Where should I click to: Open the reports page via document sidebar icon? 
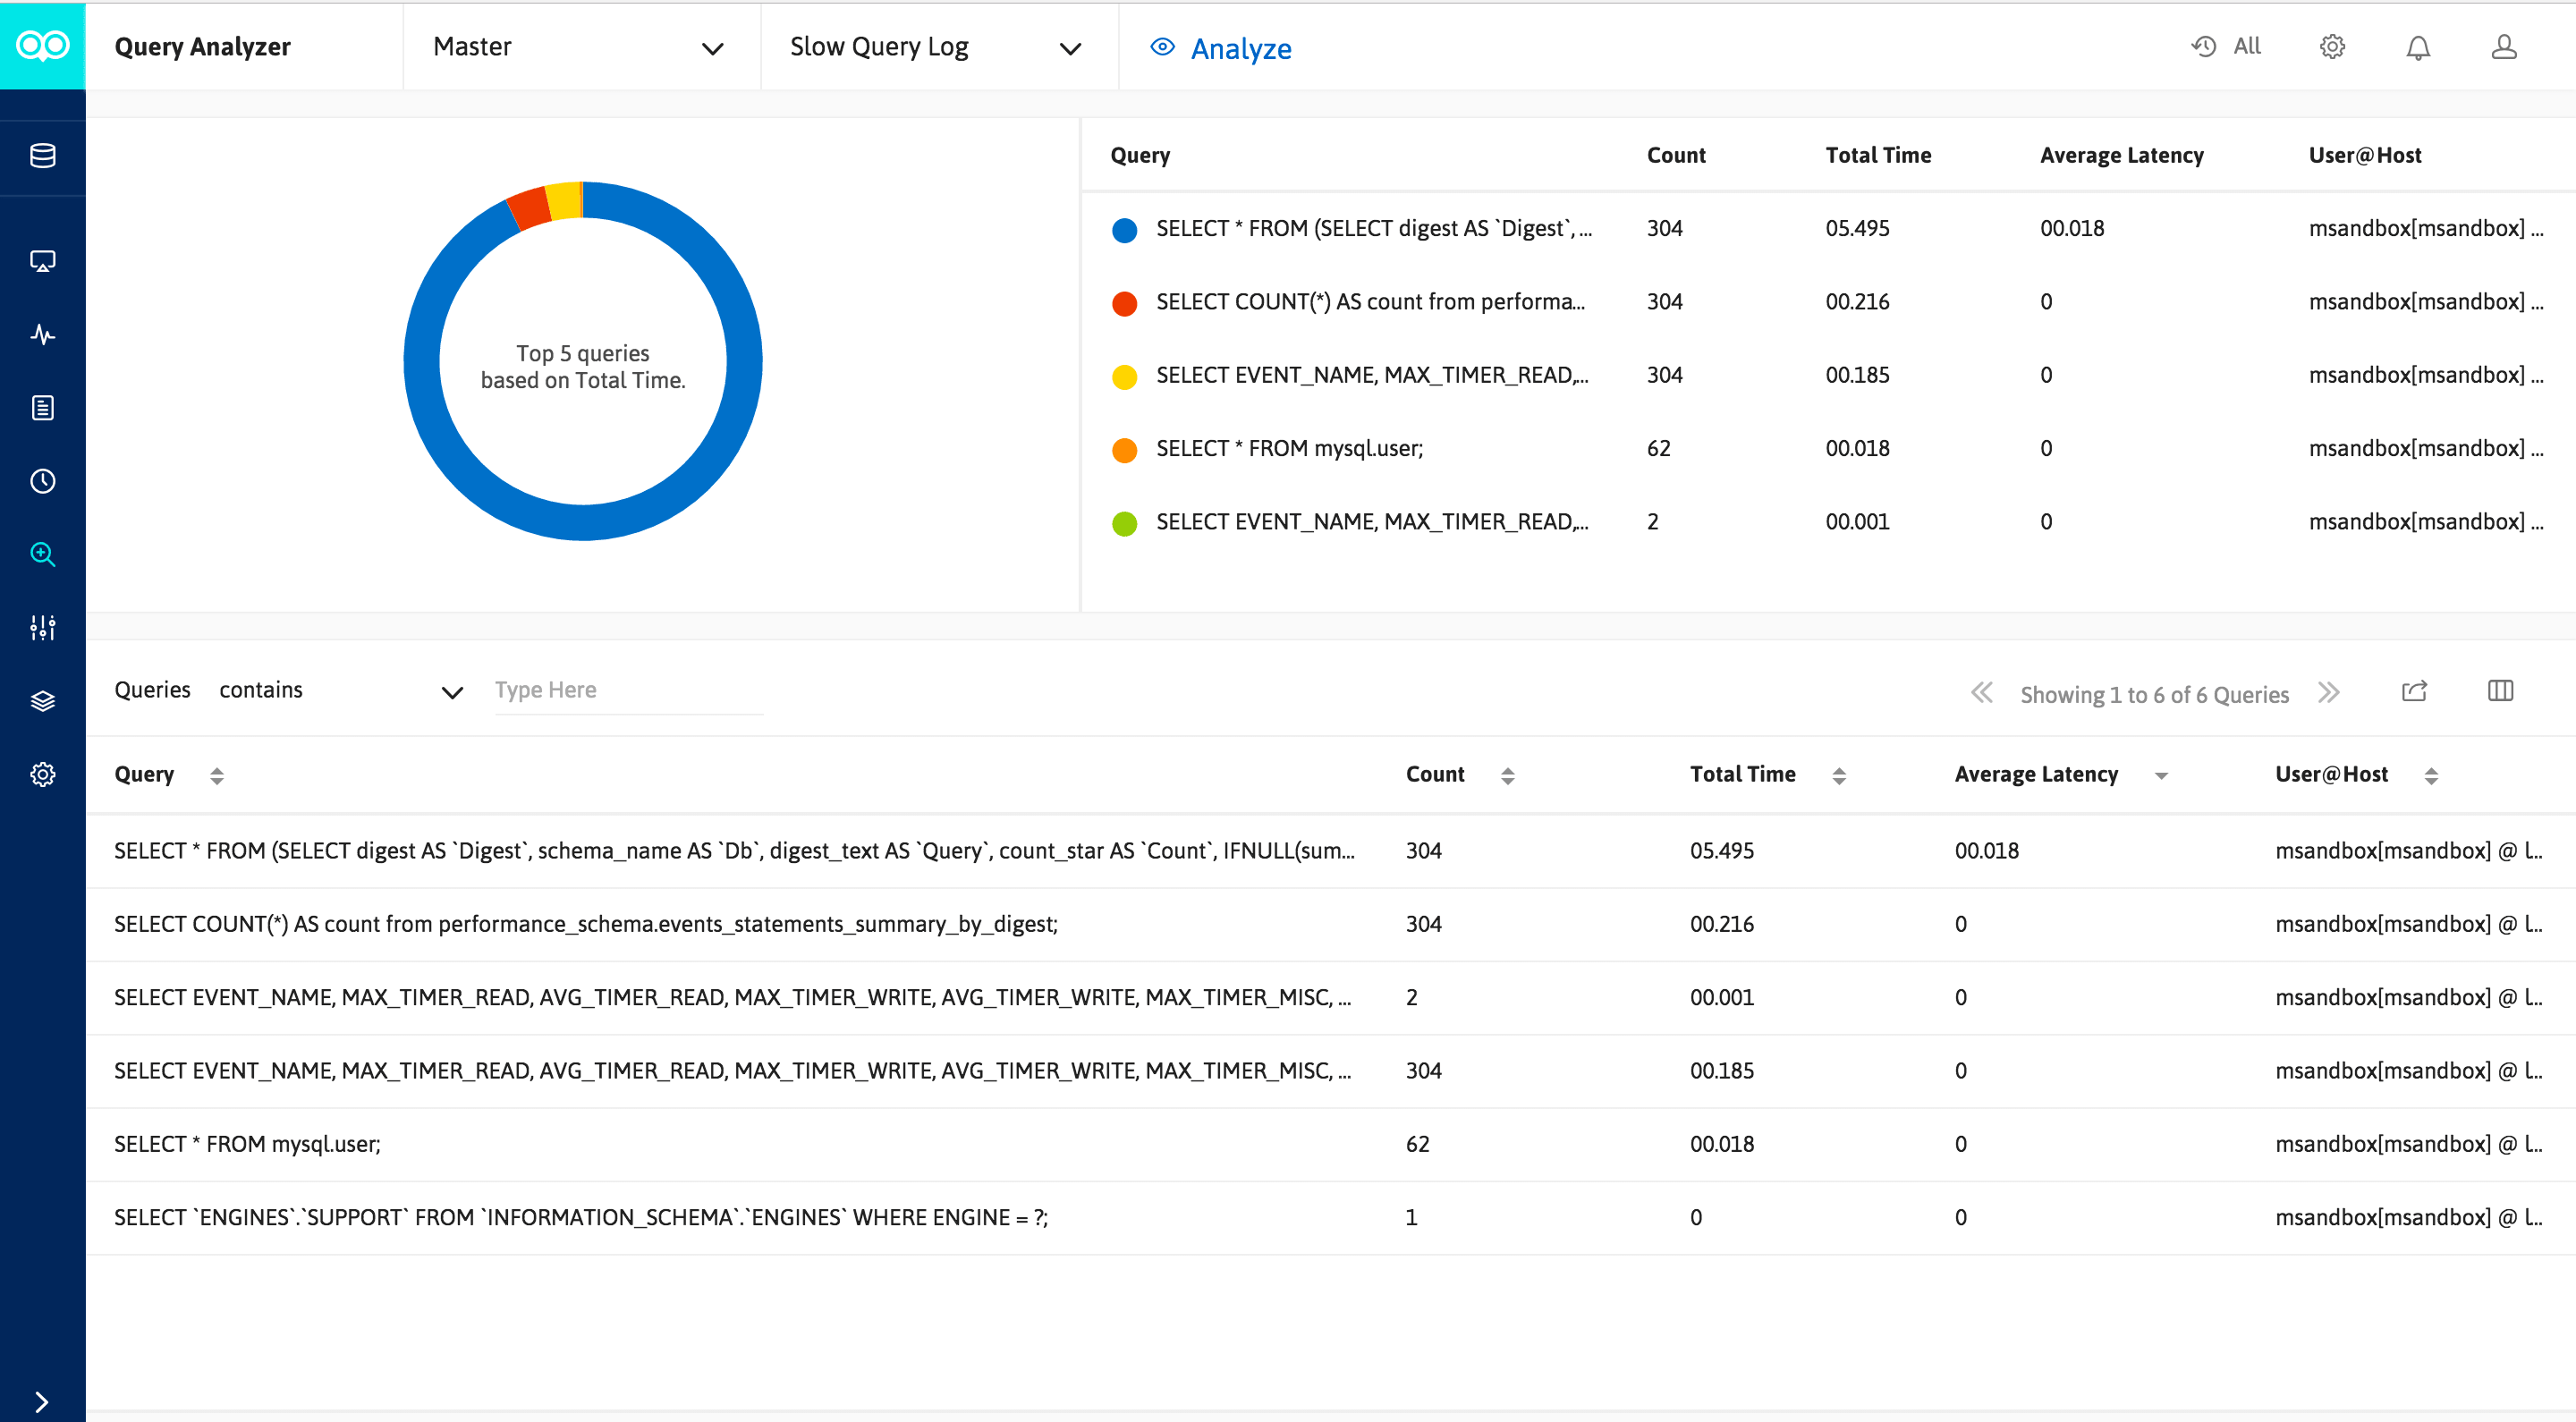tap(42, 407)
